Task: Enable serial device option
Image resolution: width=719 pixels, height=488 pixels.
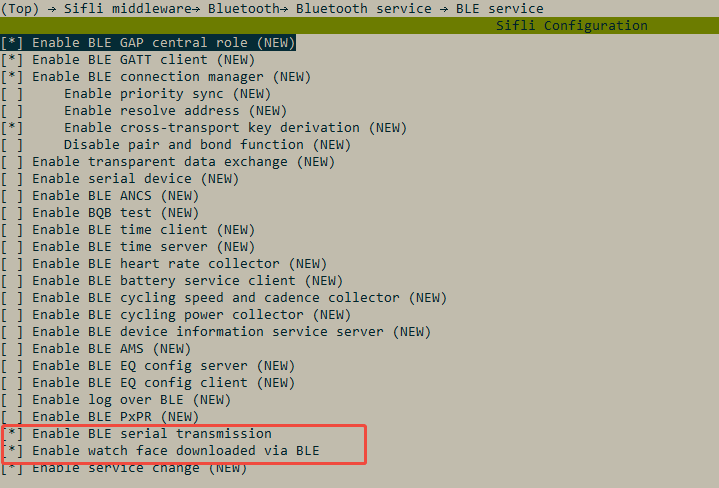Action: pos(120,178)
